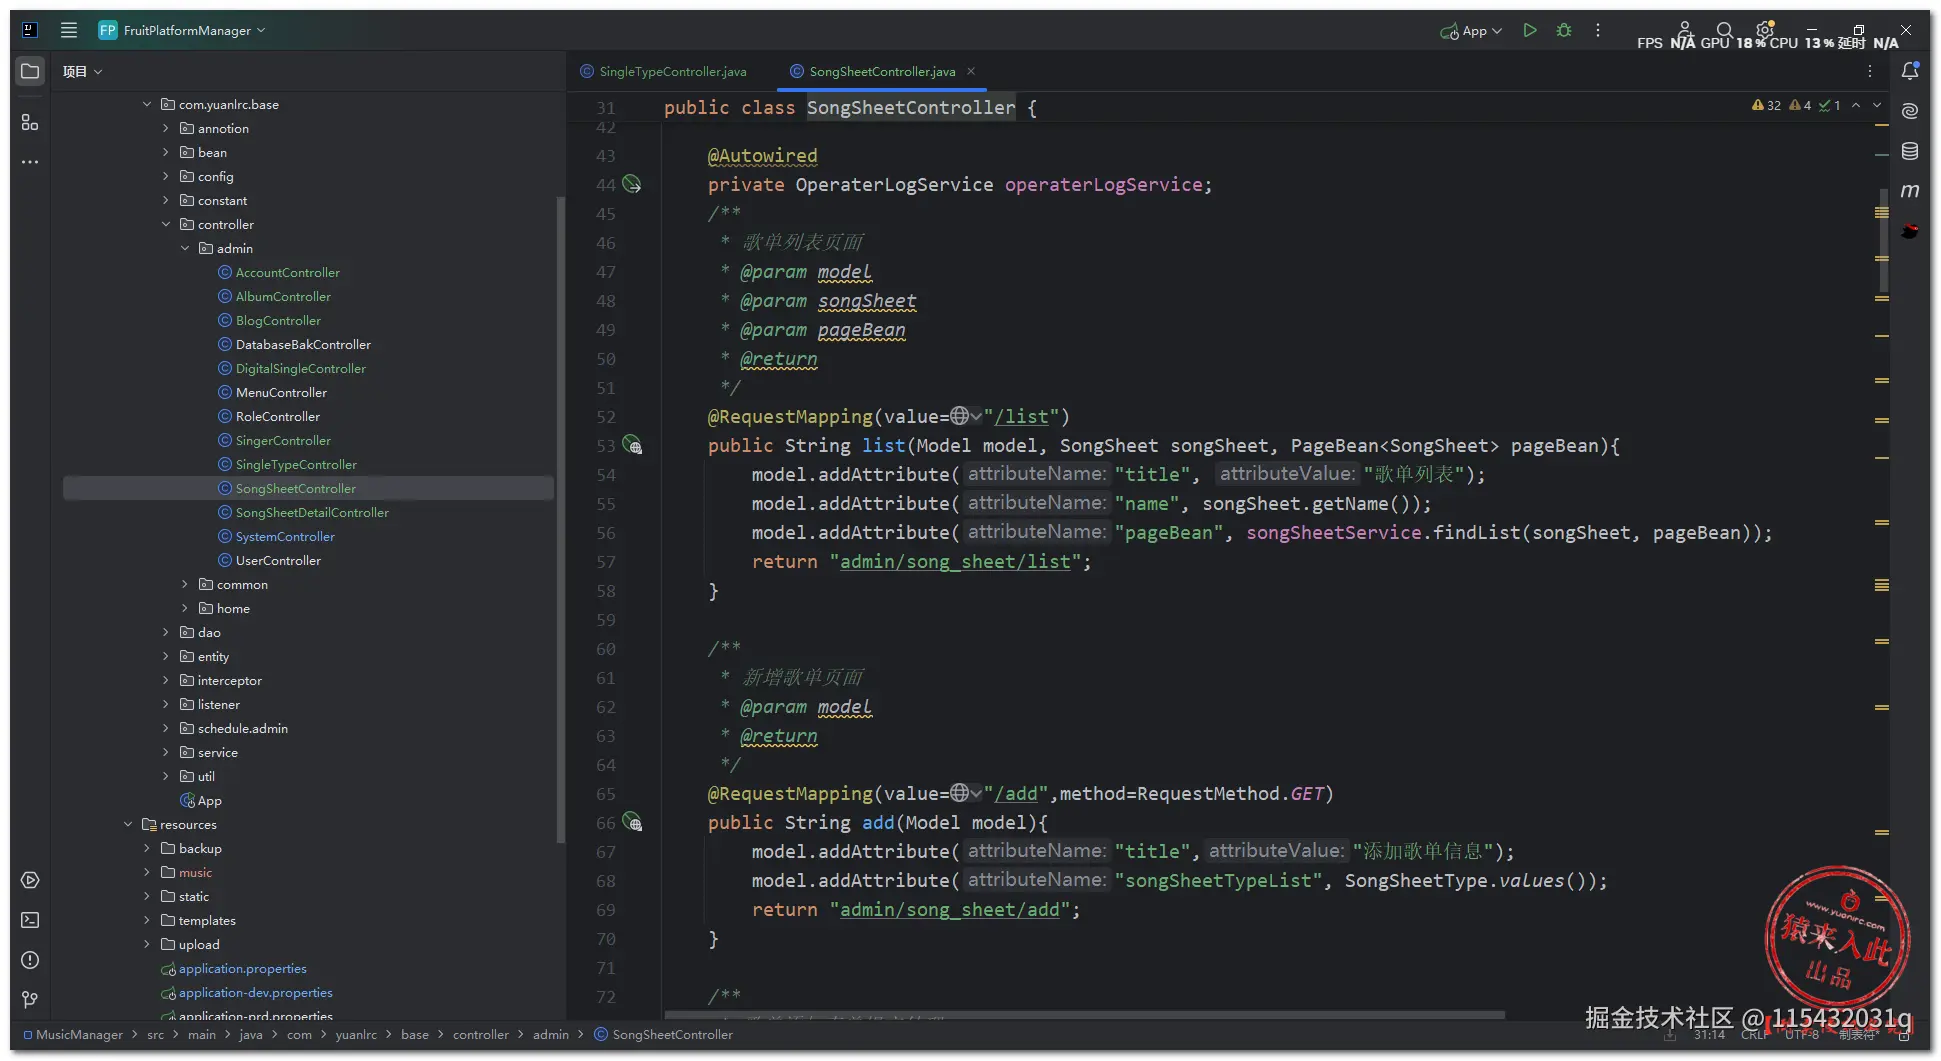Open Search Everywhere magnifier
Viewport: 1941px width, 1061px height.
tap(1724, 30)
